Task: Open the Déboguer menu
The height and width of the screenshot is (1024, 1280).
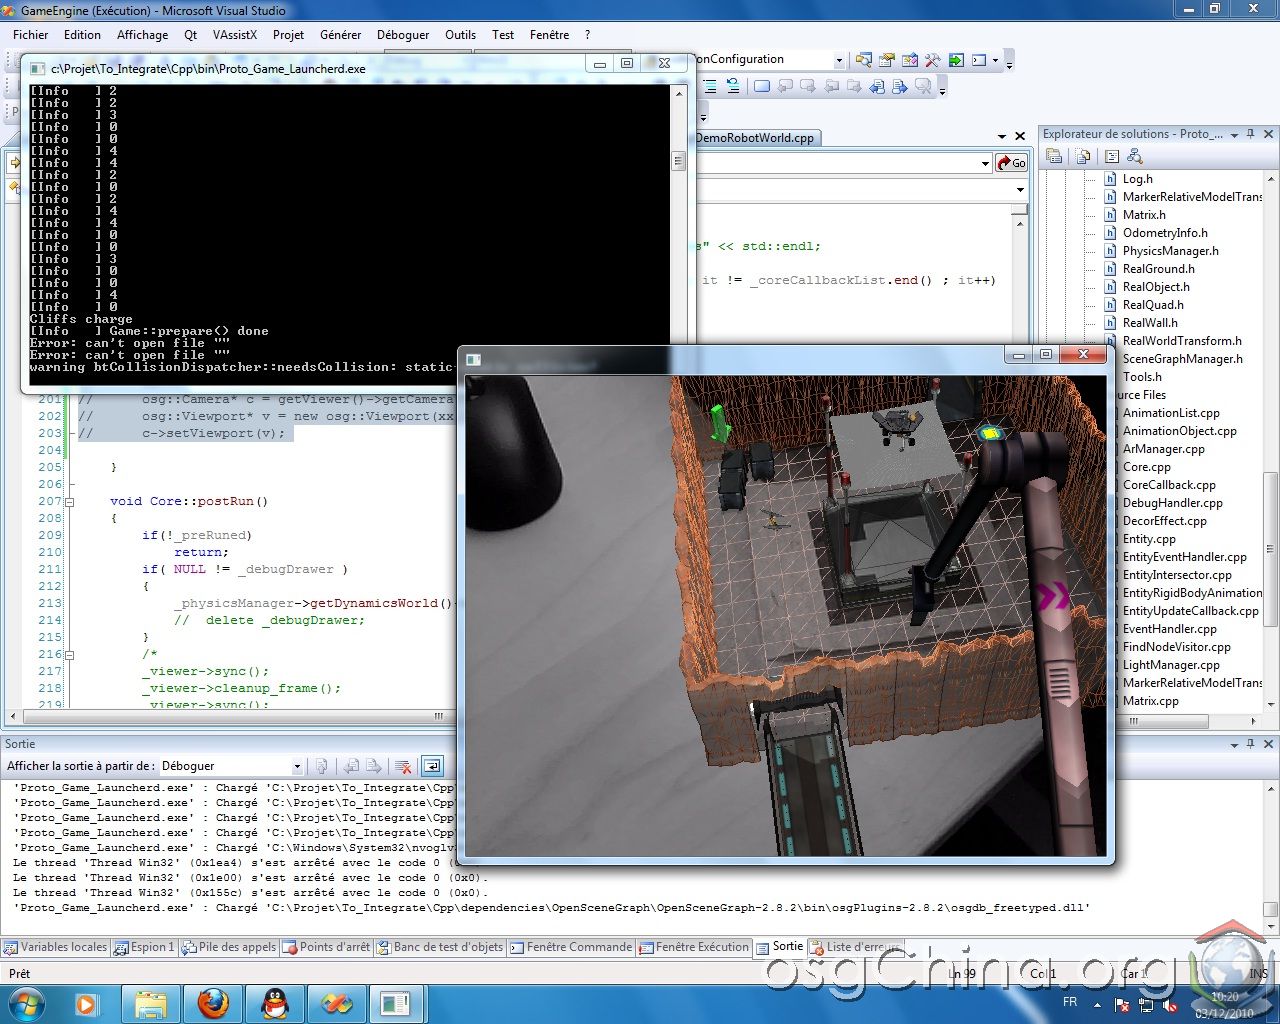Action: click(x=403, y=34)
